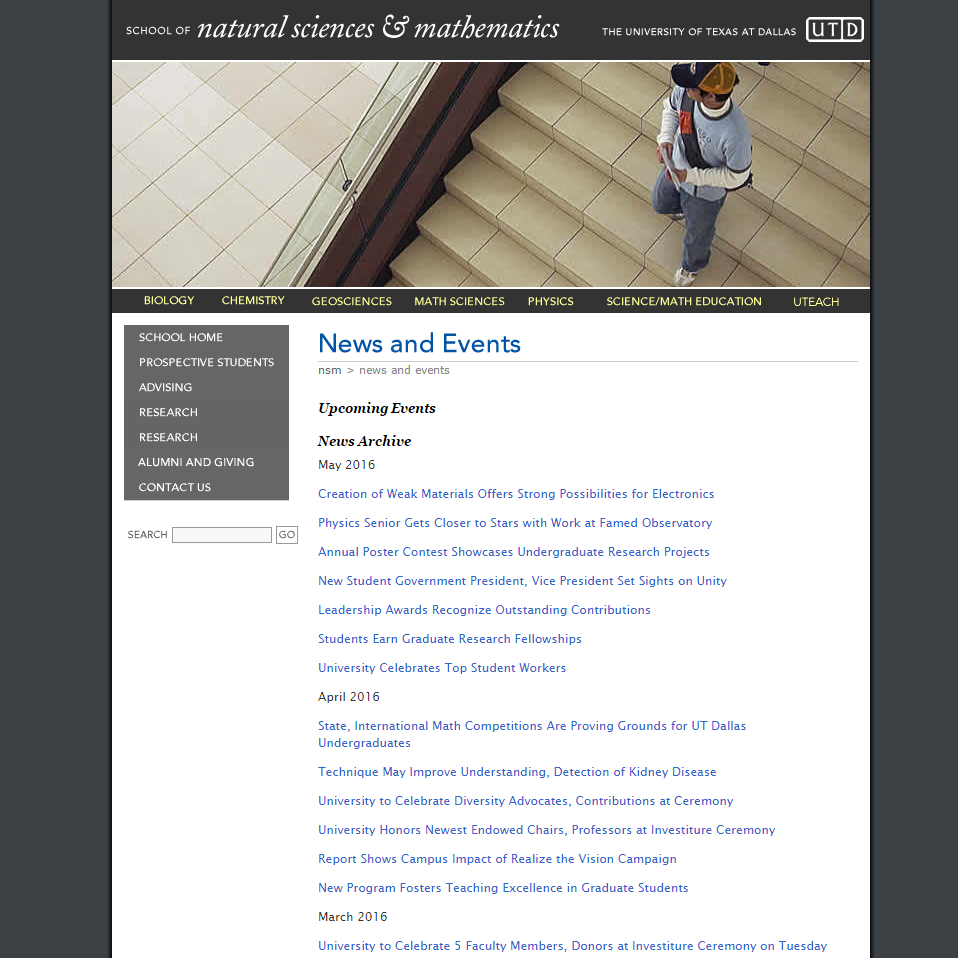This screenshot has width=958, height=958.
Task: Navigate to the Physics department
Action: 550,301
